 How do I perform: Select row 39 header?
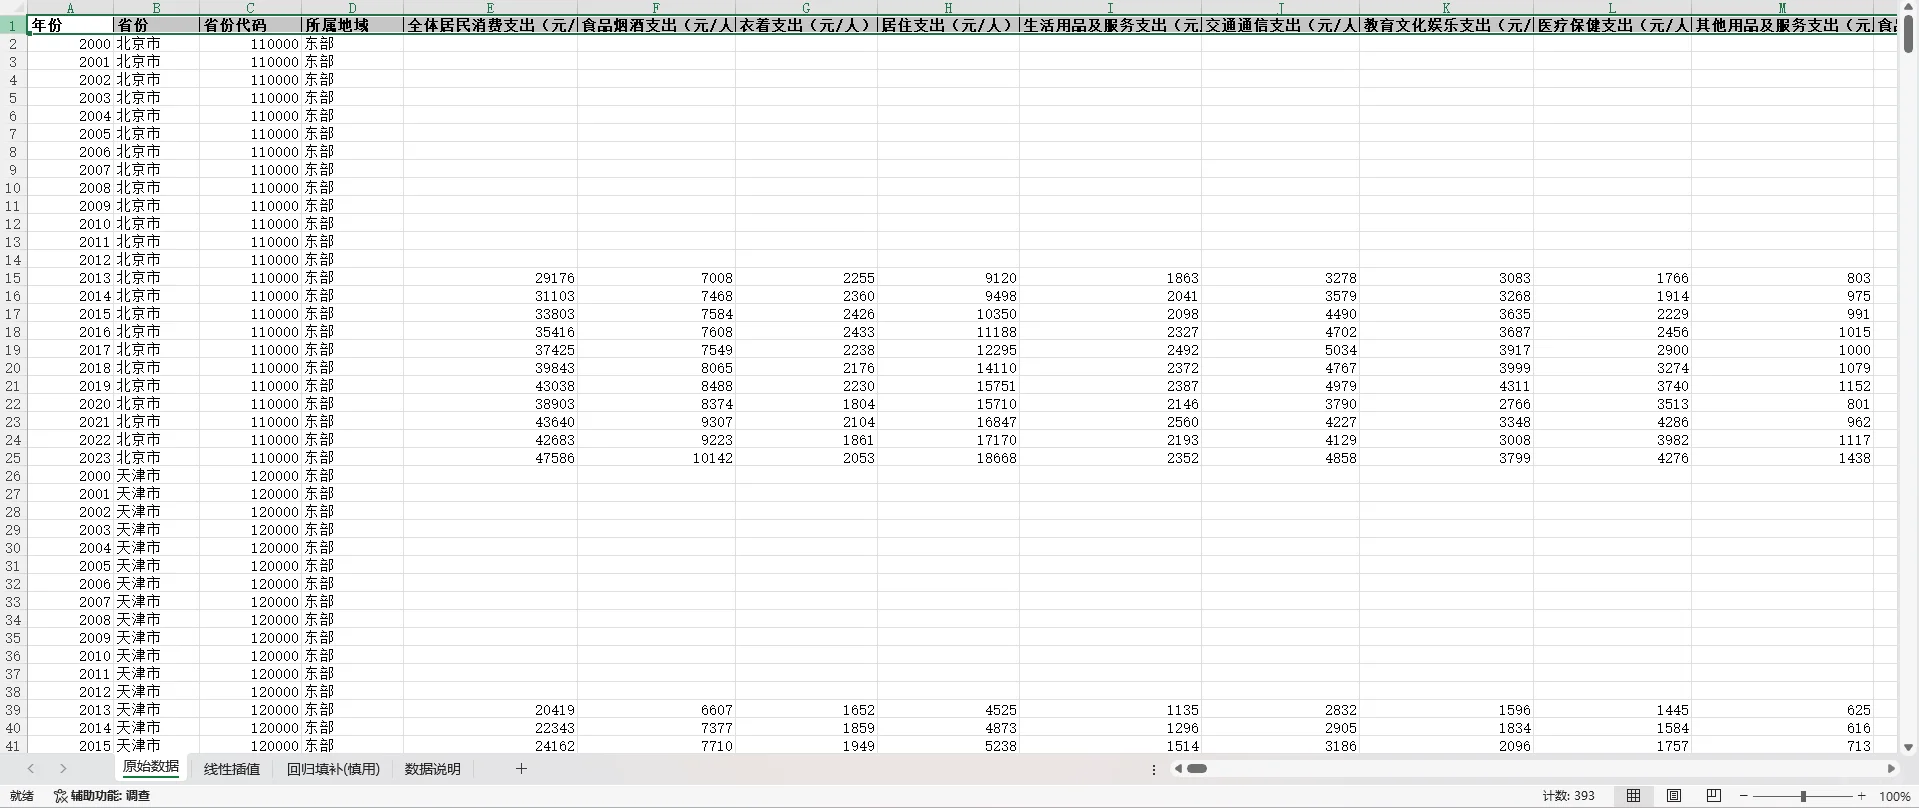(x=13, y=710)
